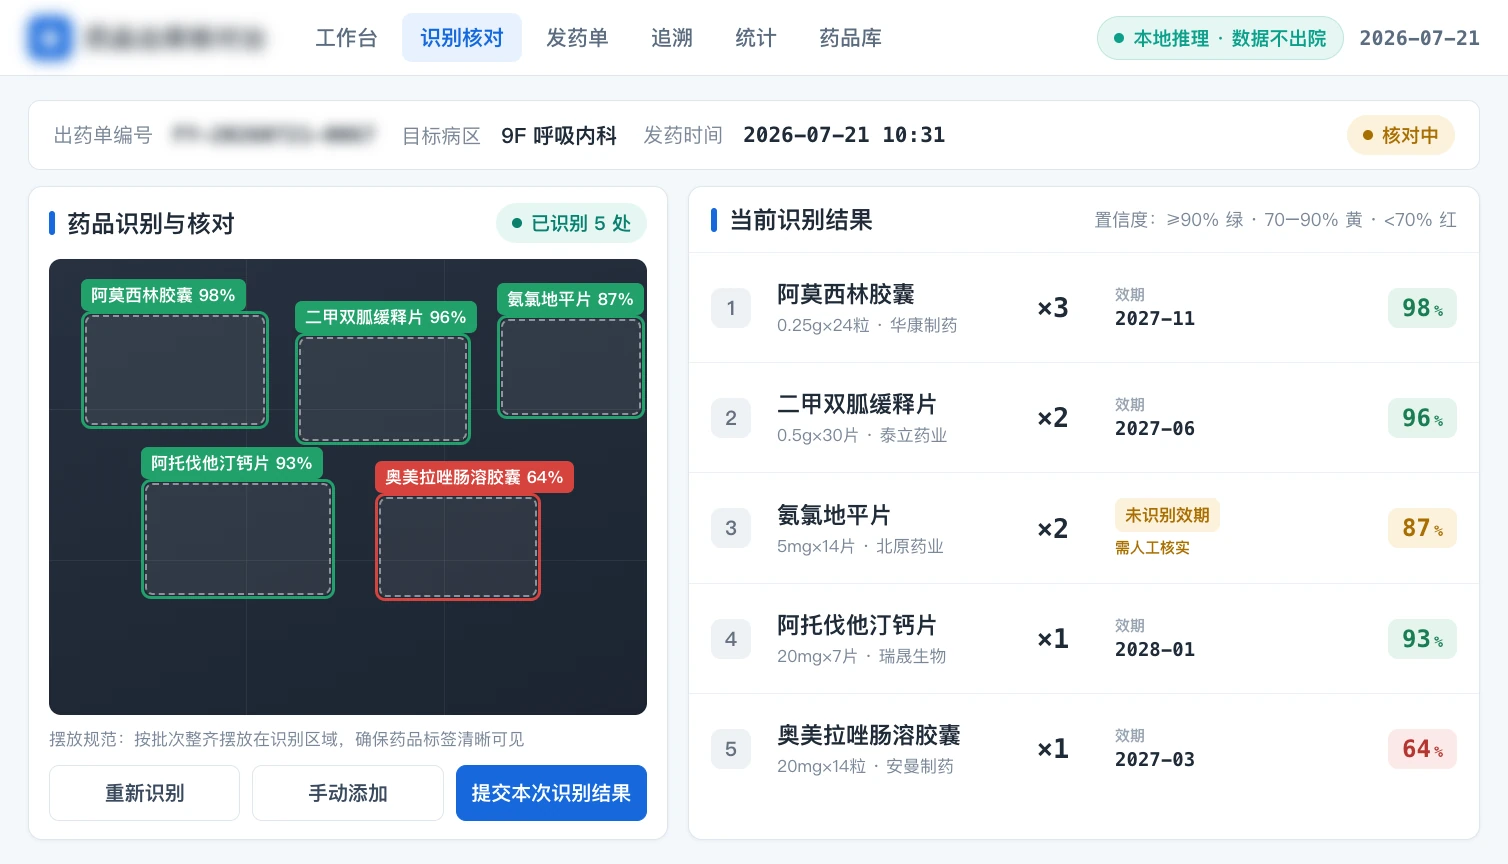The image size is (1508, 864).
Task: Click row number 1 badge
Action: [x=731, y=308]
